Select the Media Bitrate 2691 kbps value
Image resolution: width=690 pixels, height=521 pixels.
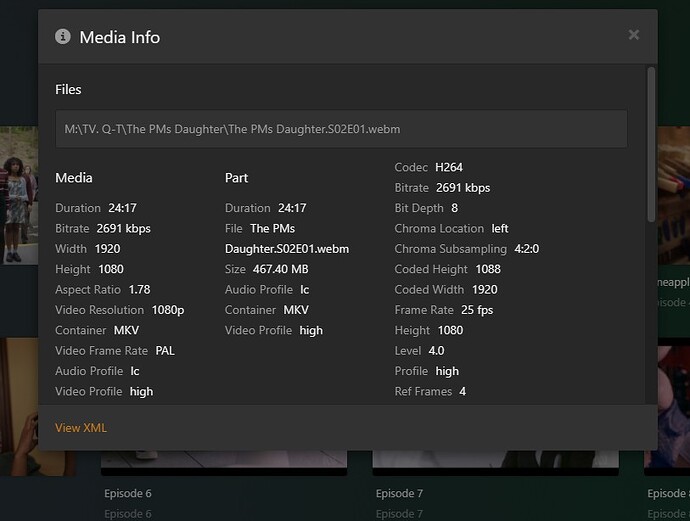click(x=124, y=228)
